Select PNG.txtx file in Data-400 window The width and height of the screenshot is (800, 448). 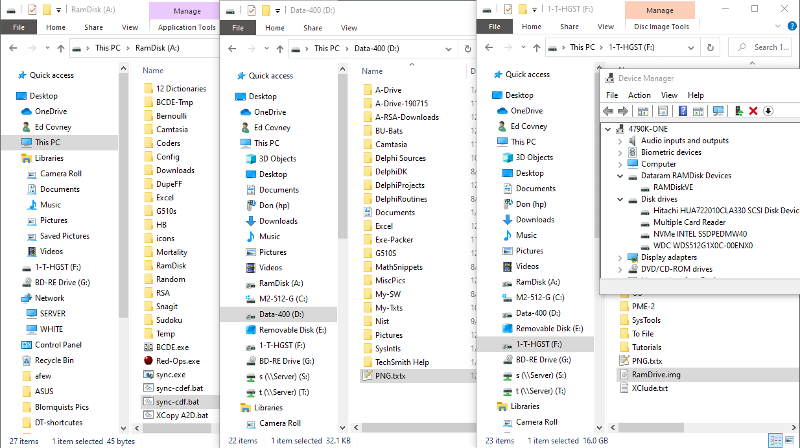pyautogui.click(x=390, y=376)
